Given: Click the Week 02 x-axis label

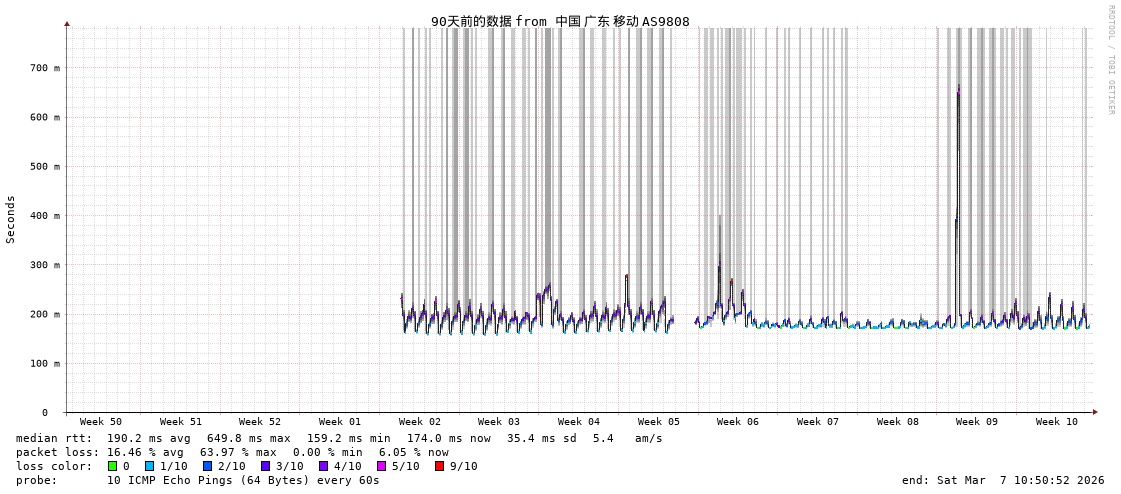Looking at the screenshot, I should click(x=419, y=422).
